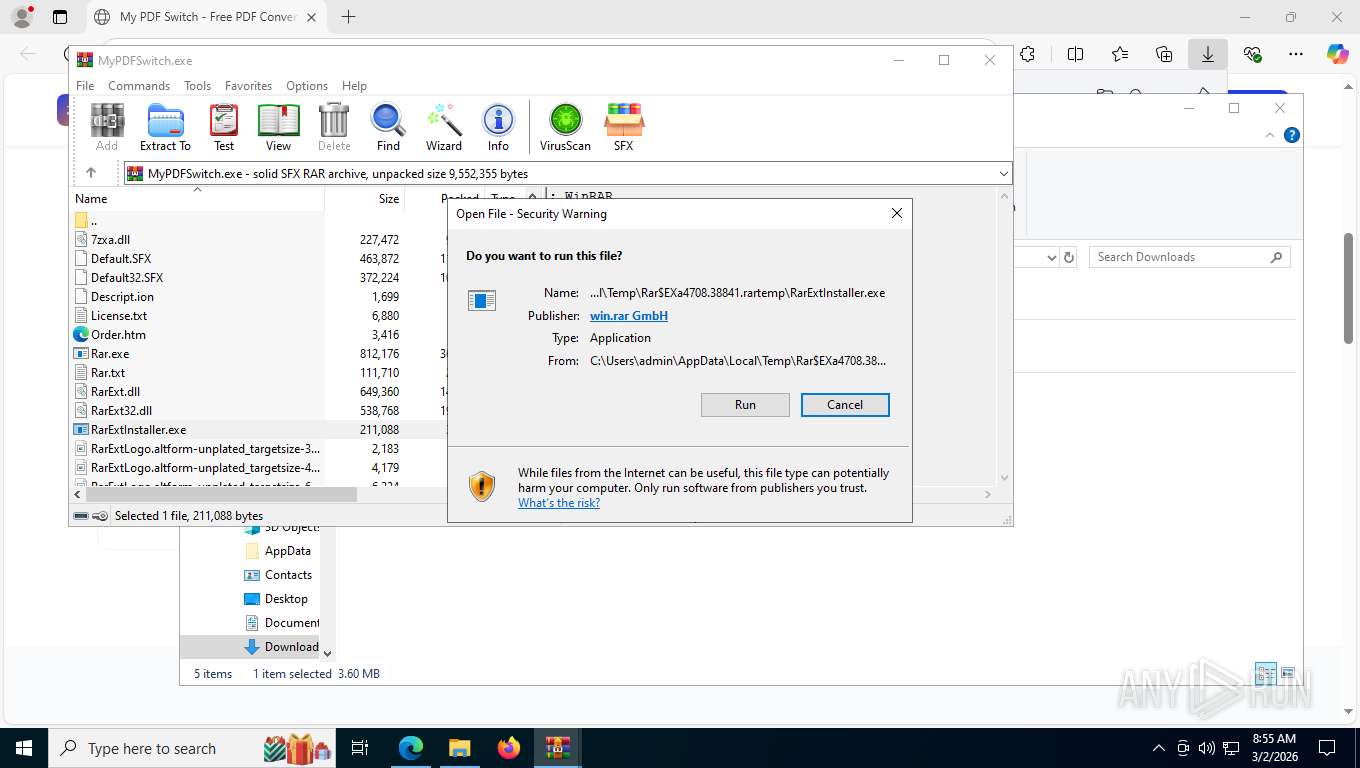
Task: Click the browser Favorites star icon
Action: [1120, 54]
